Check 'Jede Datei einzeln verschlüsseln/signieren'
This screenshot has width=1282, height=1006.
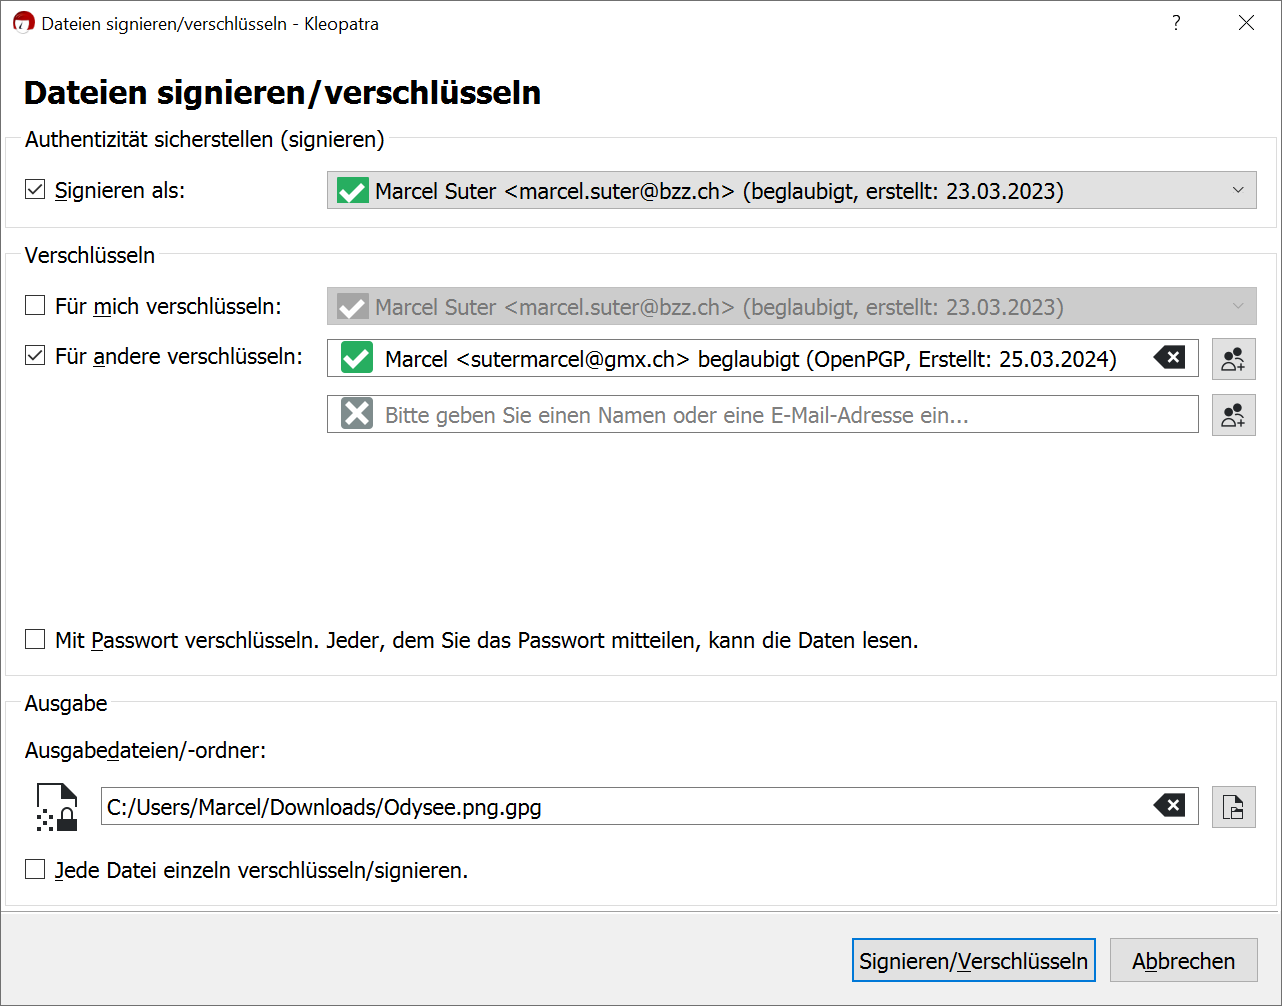coord(35,870)
